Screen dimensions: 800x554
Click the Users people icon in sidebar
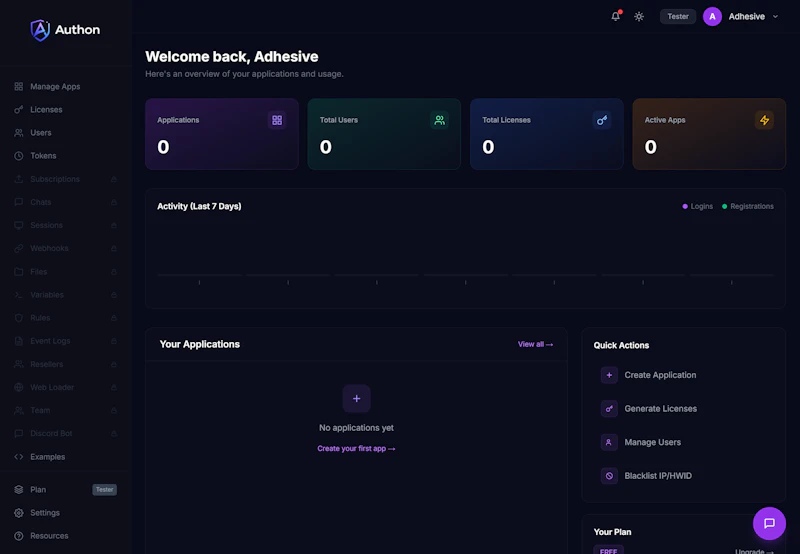(19, 133)
